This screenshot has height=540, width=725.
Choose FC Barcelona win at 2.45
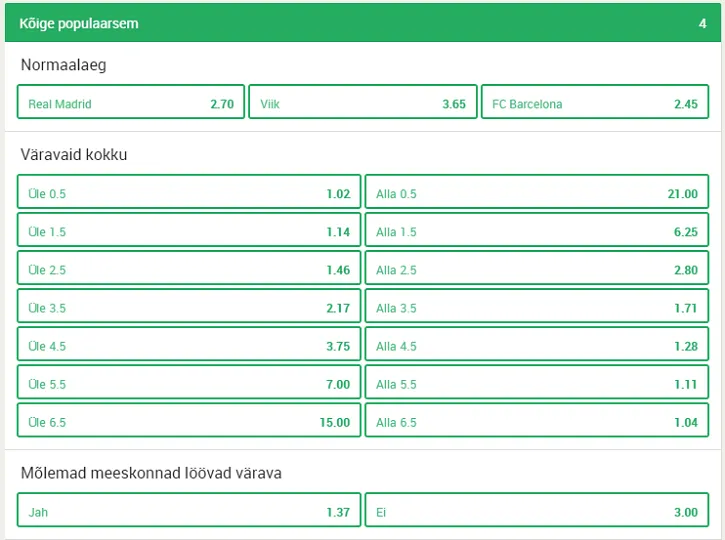pyautogui.click(x=594, y=103)
